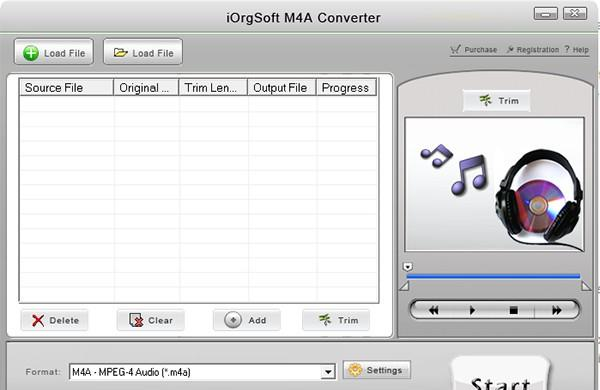Close the iOrgSoft M4A Converter window

[575, 14]
